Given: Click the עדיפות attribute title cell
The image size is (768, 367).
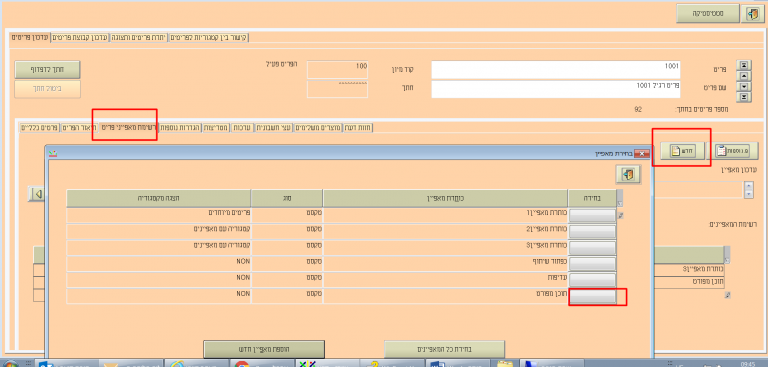Looking at the screenshot, I should [x=445, y=280].
